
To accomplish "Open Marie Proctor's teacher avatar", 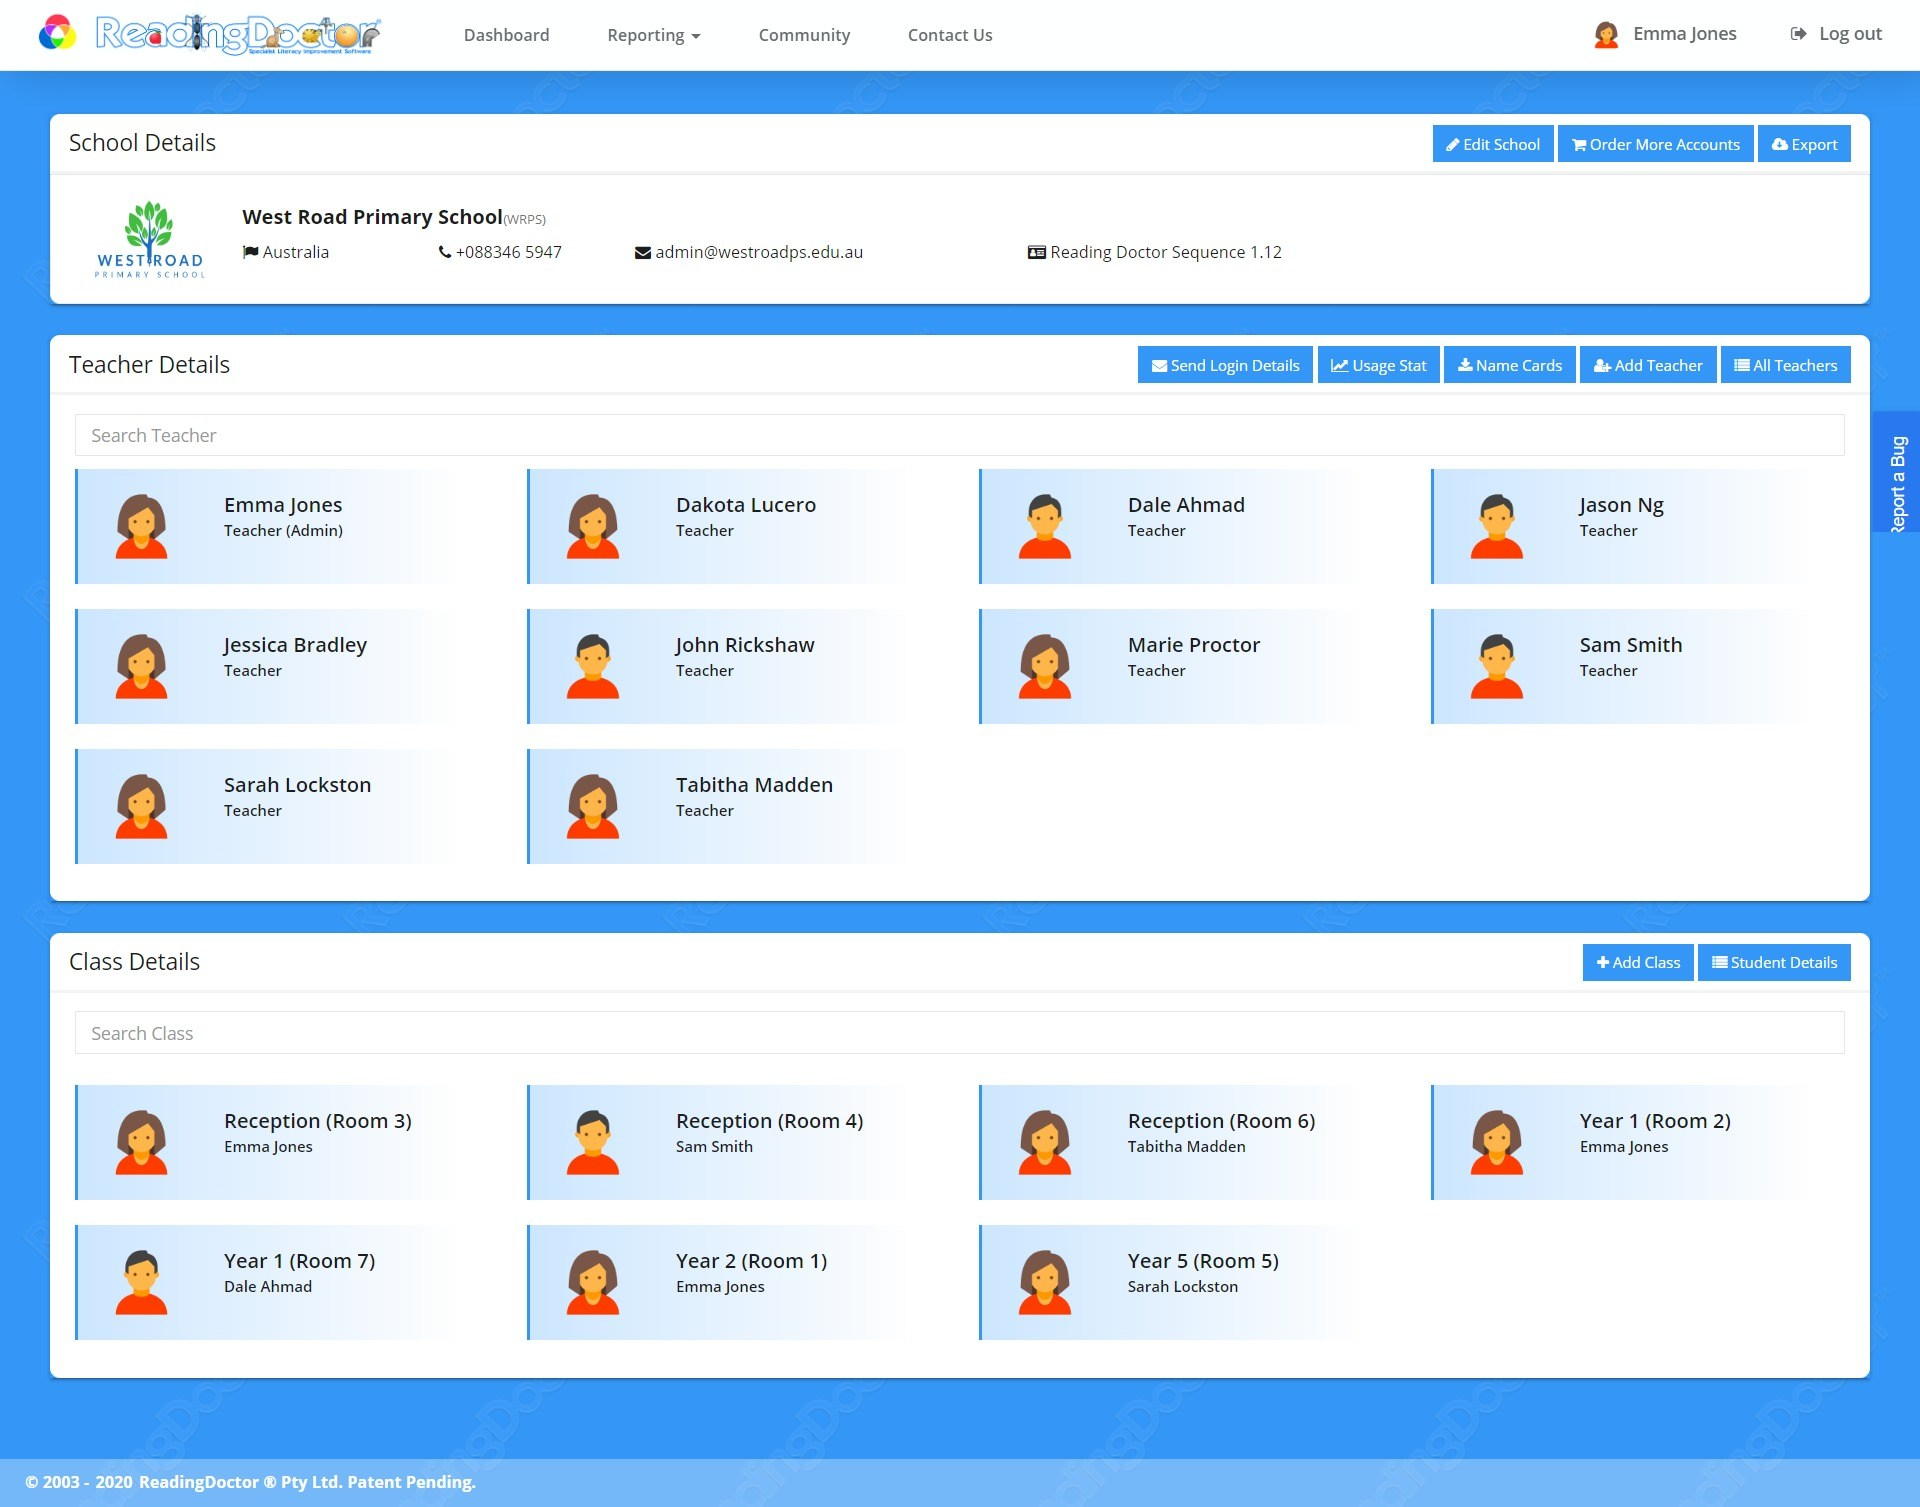I will click(1045, 666).
